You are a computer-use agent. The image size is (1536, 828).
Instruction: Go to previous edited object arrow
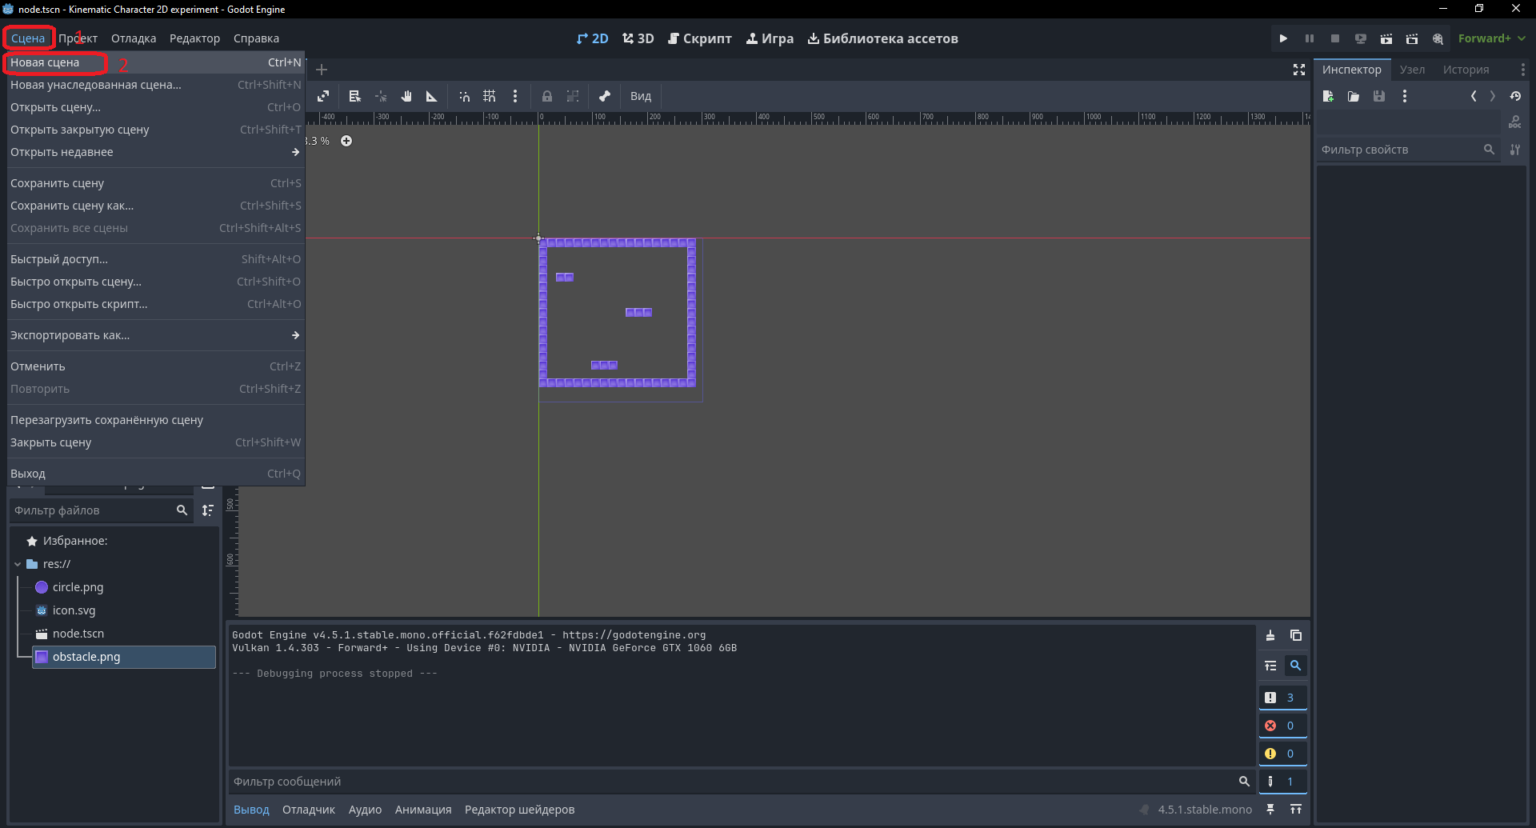coord(1473,96)
